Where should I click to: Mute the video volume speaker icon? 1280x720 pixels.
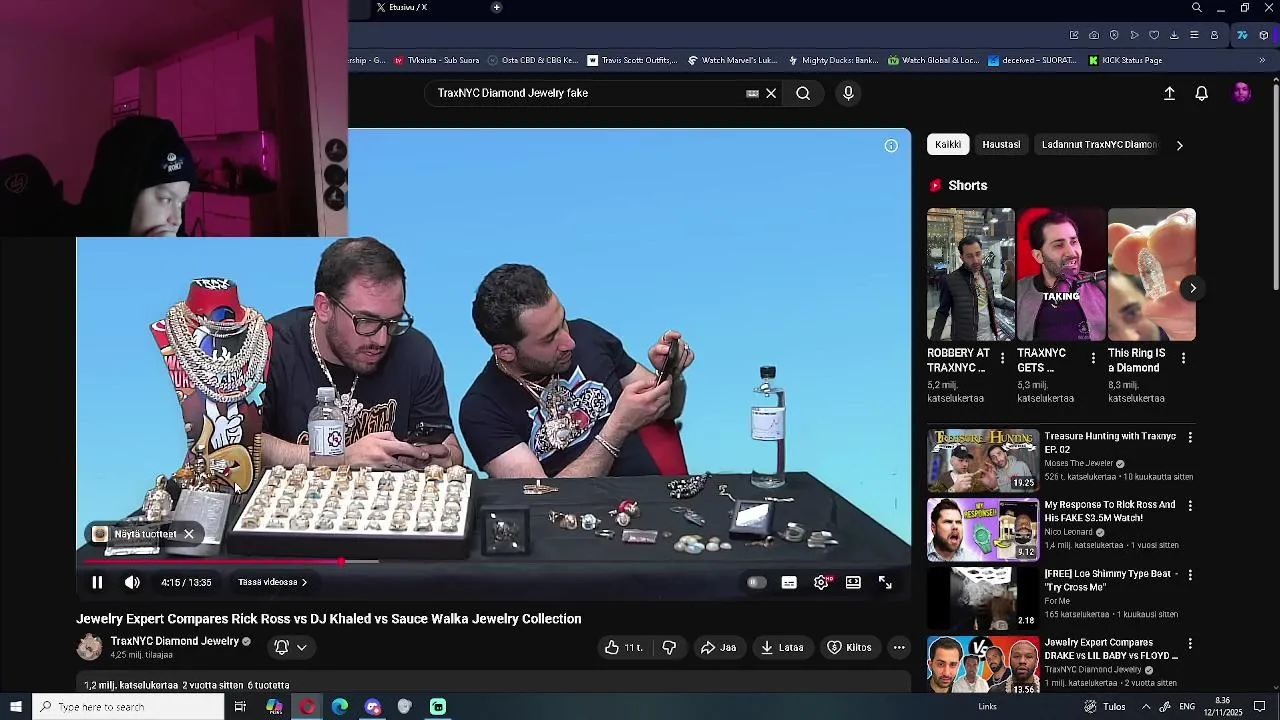pos(132,582)
